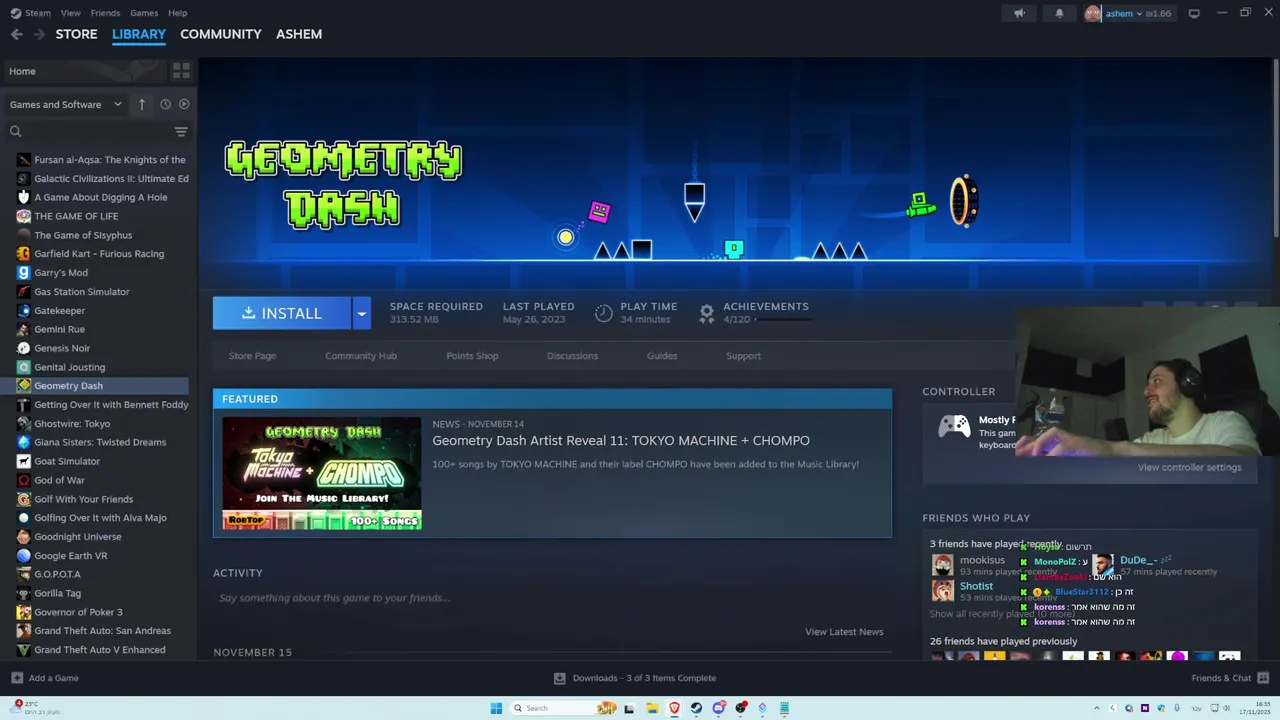The height and width of the screenshot is (720, 1280).
Task: Expand the Games and Software dropdown
Action: (x=65, y=104)
